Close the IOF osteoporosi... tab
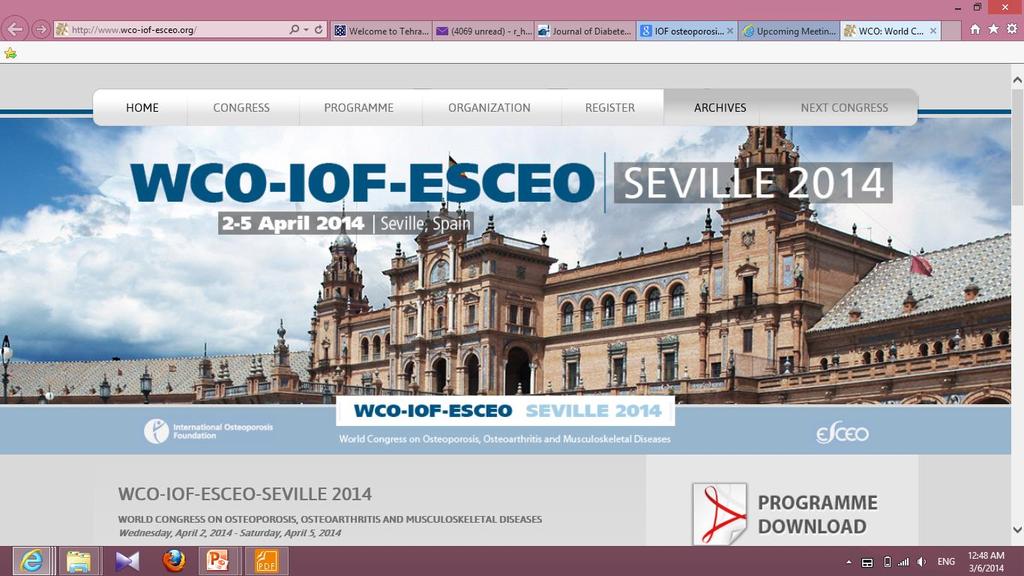 tap(730, 31)
